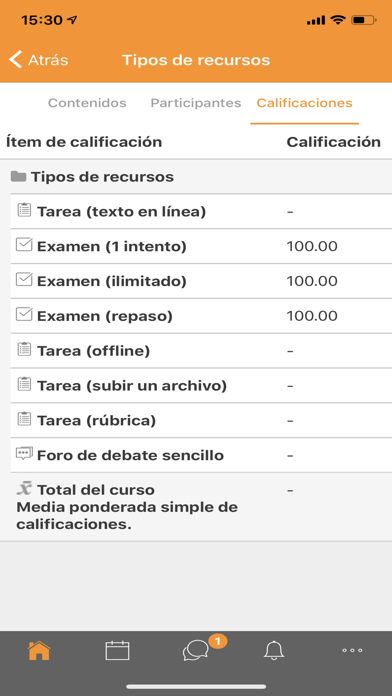Click the quiz icon beside Examen (1 intento)
The image size is (392, 696).
(x=24, y=245)
